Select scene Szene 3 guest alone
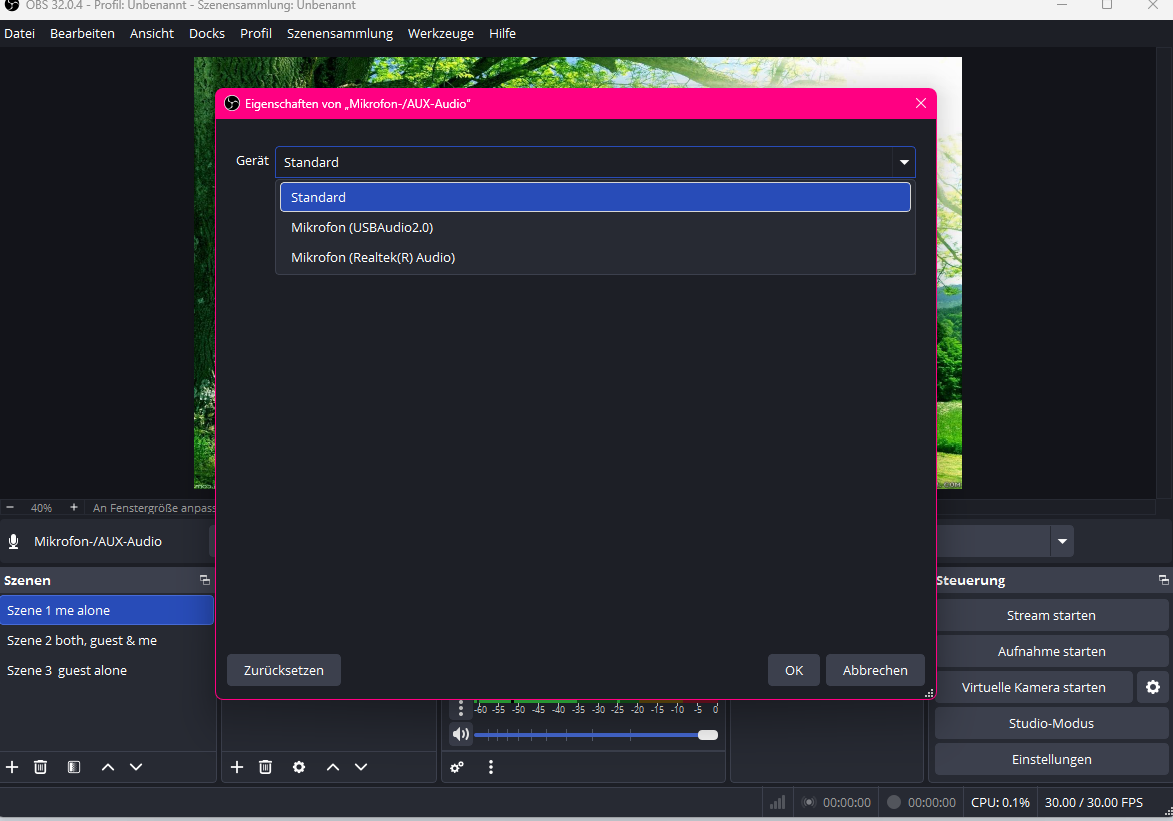 point(107,671)
